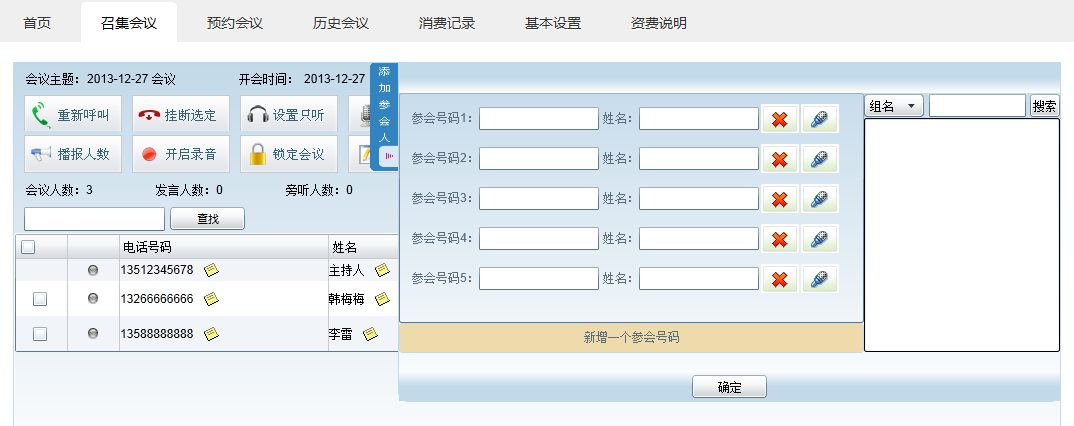This screenshot has width=1074, height=426.
Task: Click the 确定 confirm button
Action: tap(729, 387)
